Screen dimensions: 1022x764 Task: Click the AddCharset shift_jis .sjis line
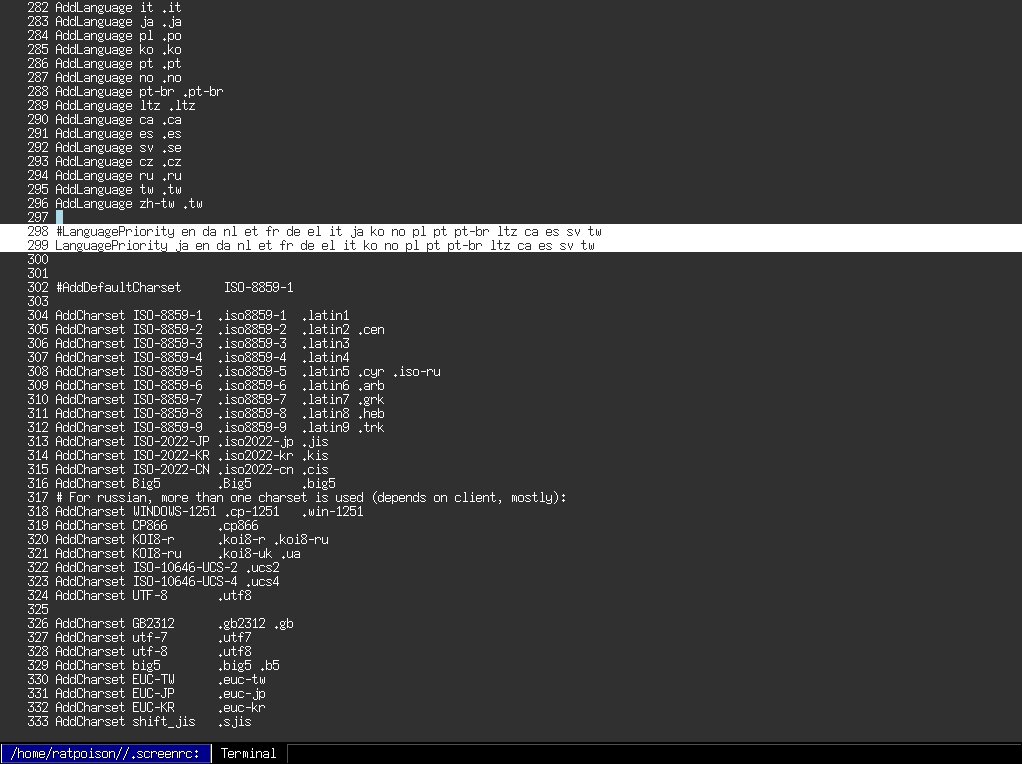click(153, 721)
